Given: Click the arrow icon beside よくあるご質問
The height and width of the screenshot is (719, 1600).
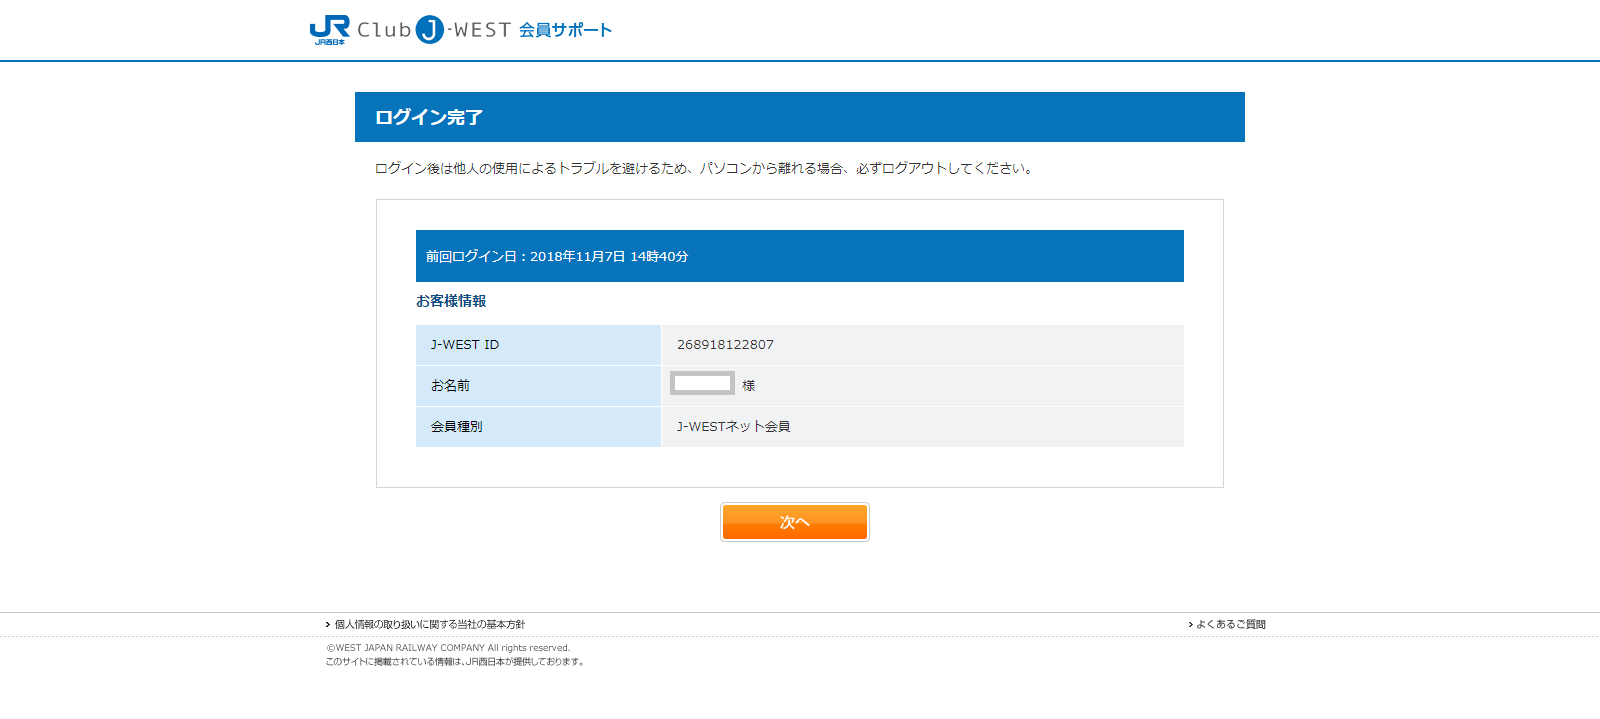Looking at the screenshot, I should click(1190, 625).
